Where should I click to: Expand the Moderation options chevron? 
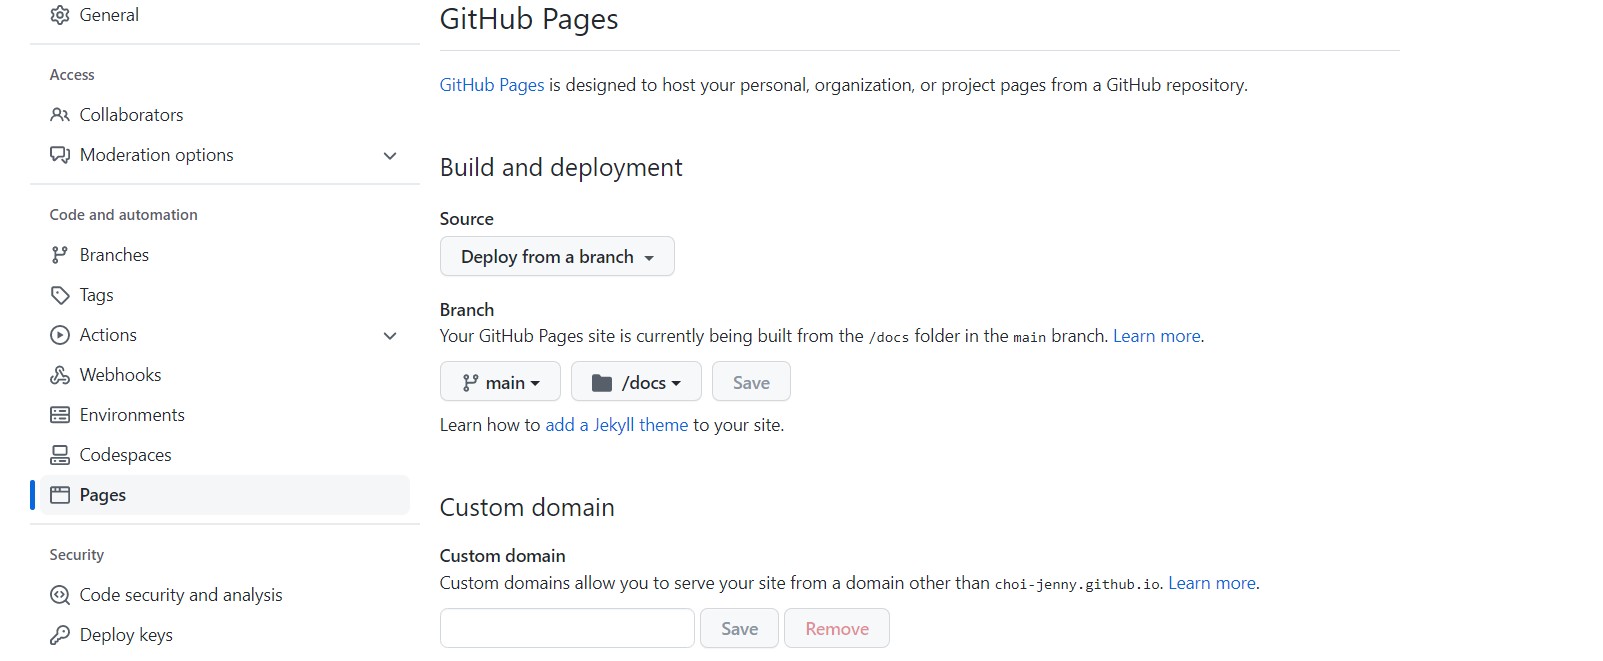pos(390,155)
